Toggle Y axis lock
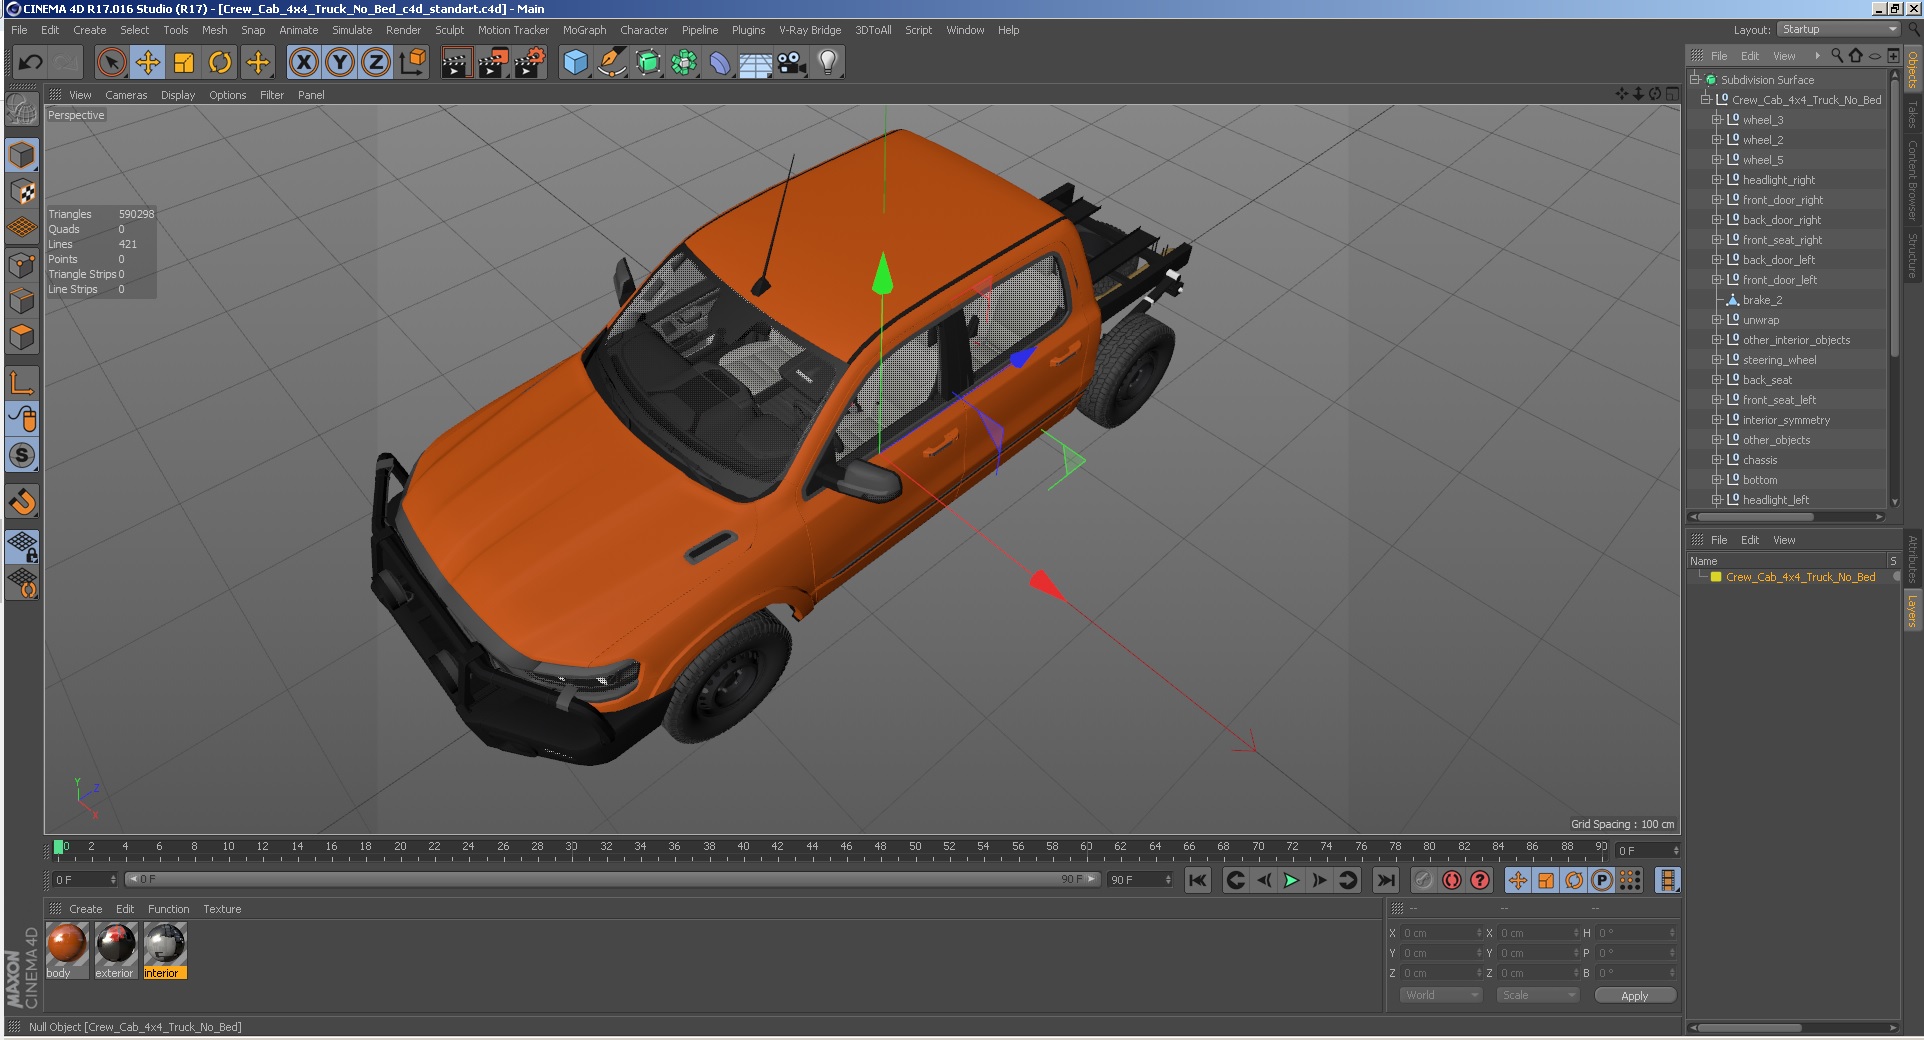 [340, 63]
